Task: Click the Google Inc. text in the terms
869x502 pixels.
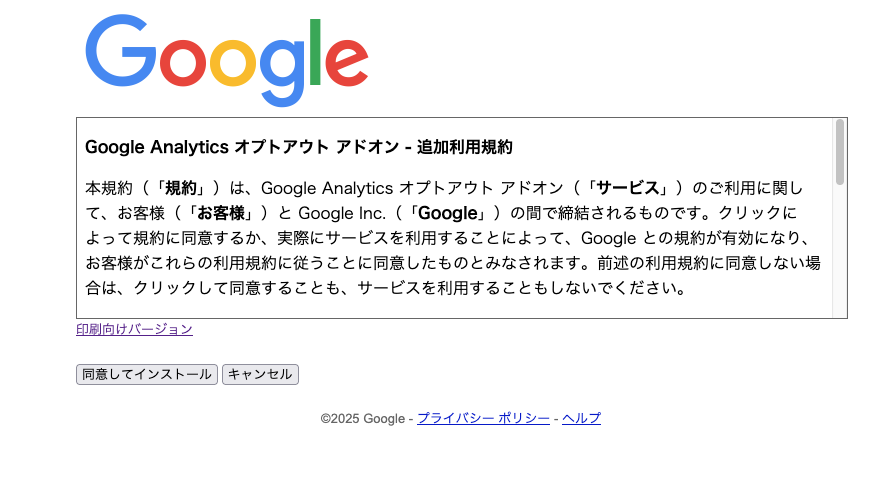Action: point(342,213)
